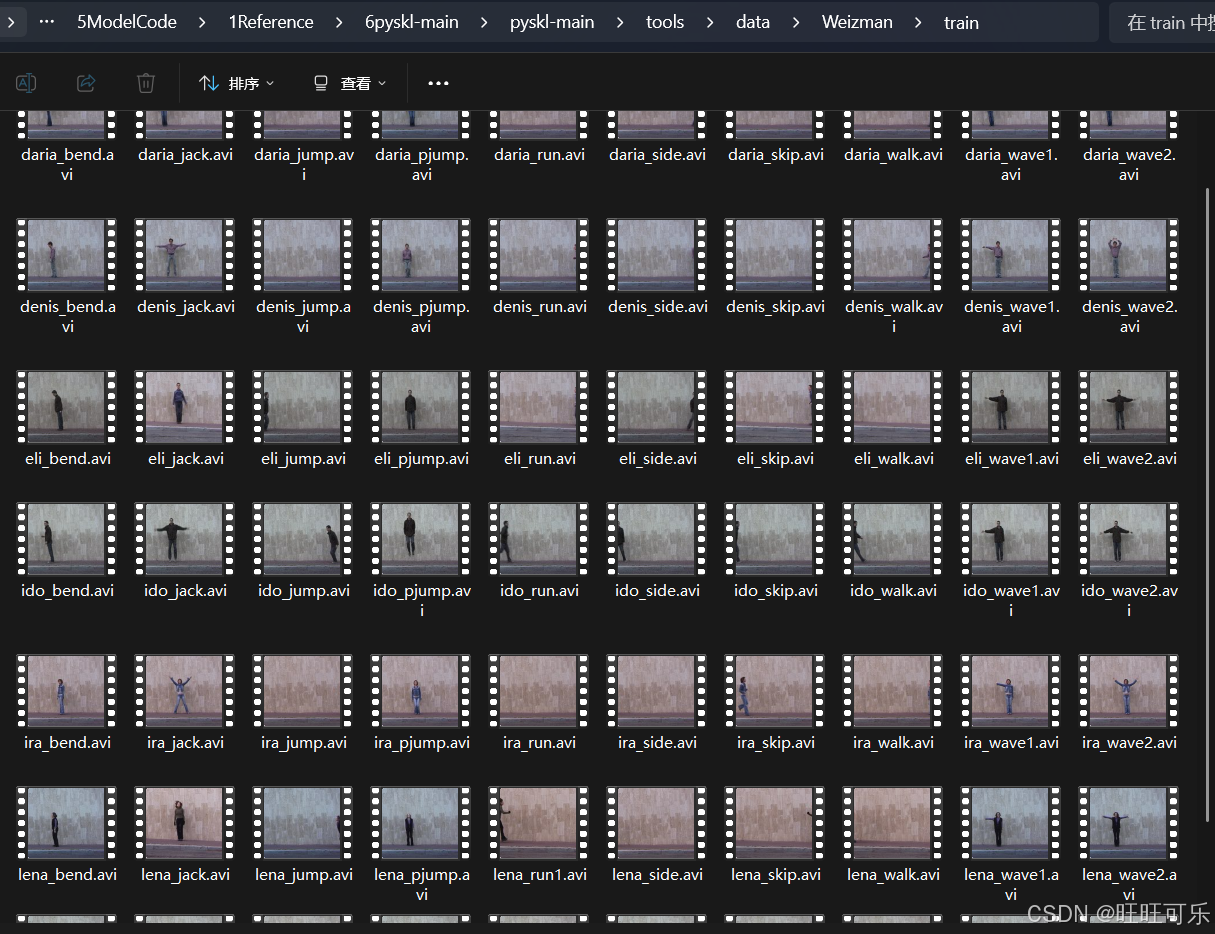Click the Share icon in the toolbar
Image resolution: width=1215 pixels, height=934 pixels.
[86, 83]
